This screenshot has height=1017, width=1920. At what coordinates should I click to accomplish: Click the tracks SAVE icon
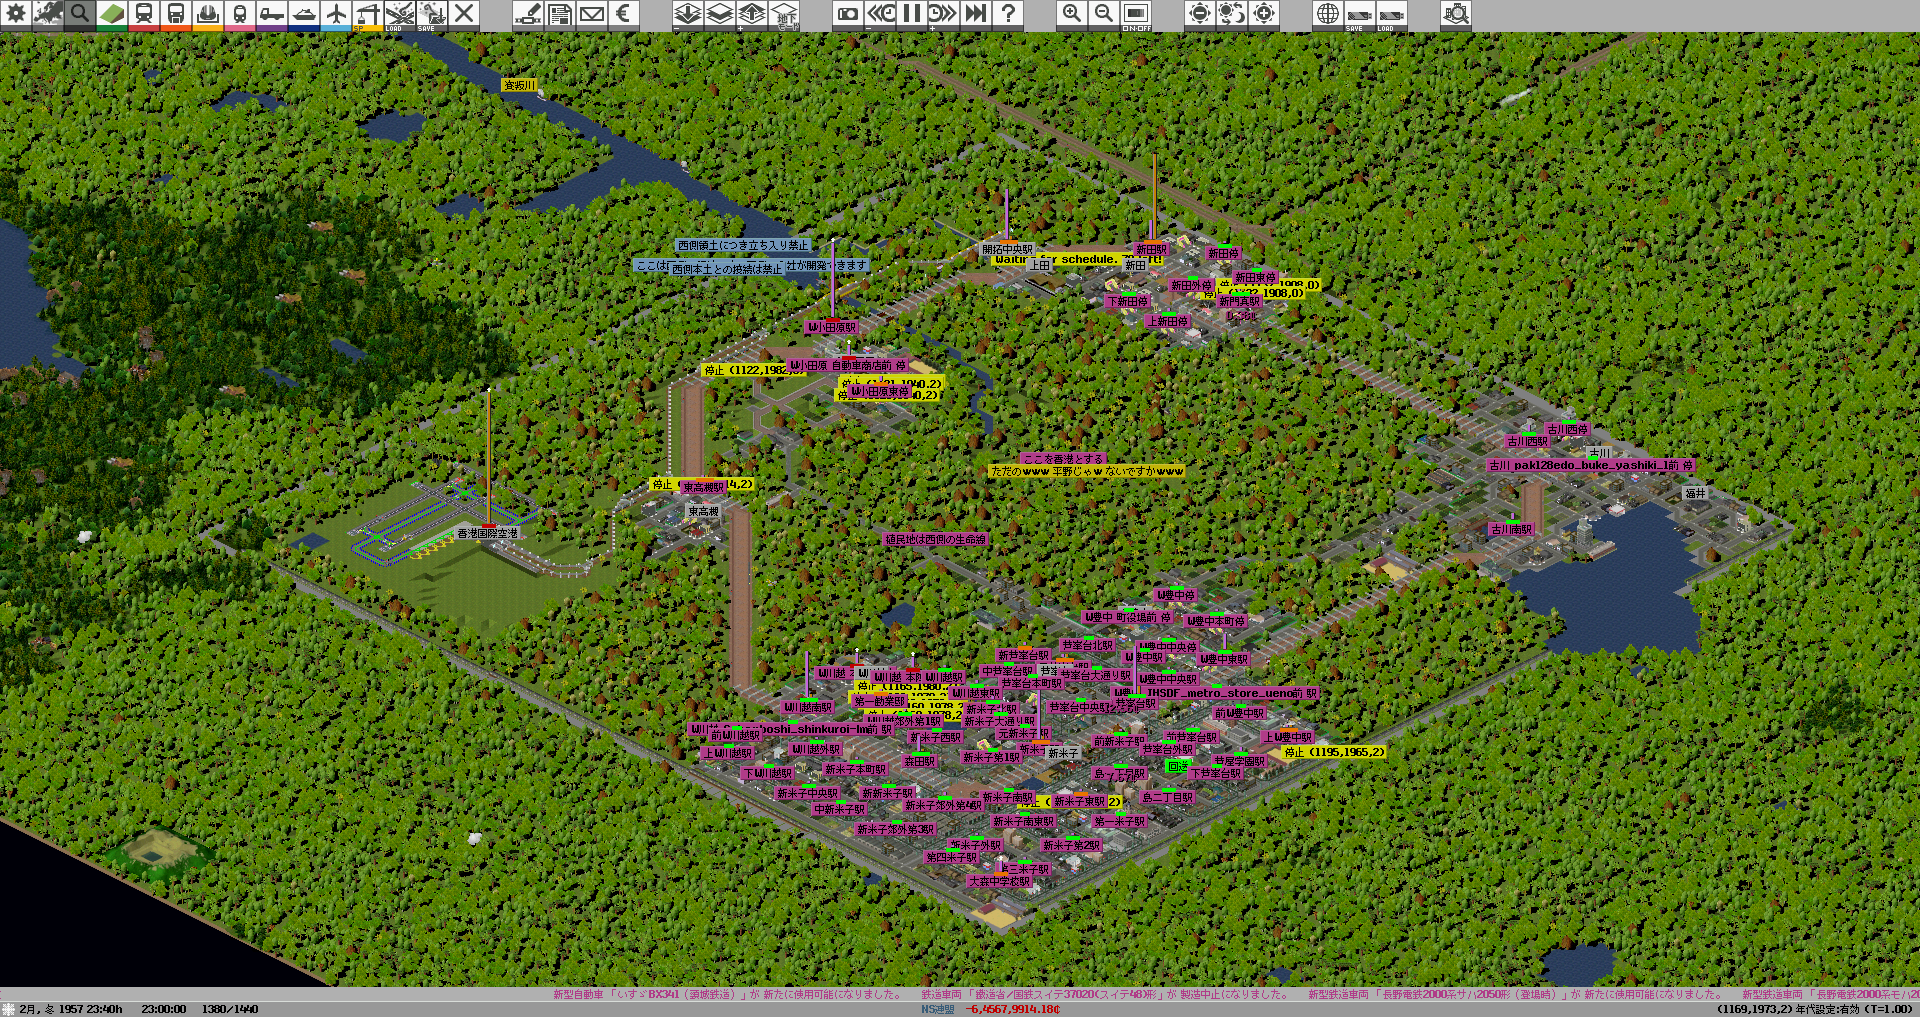pyautogui.click(x=432, y=14)
